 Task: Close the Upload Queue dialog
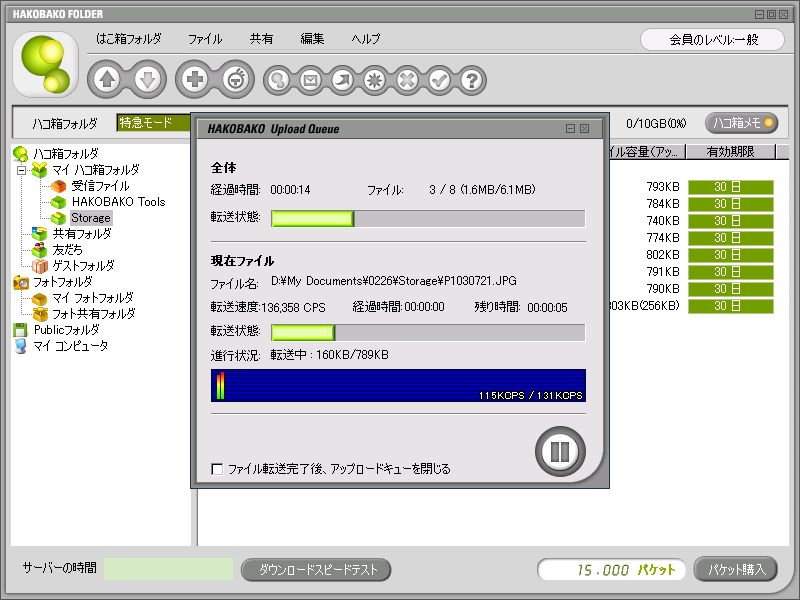[x=585, y=129]
